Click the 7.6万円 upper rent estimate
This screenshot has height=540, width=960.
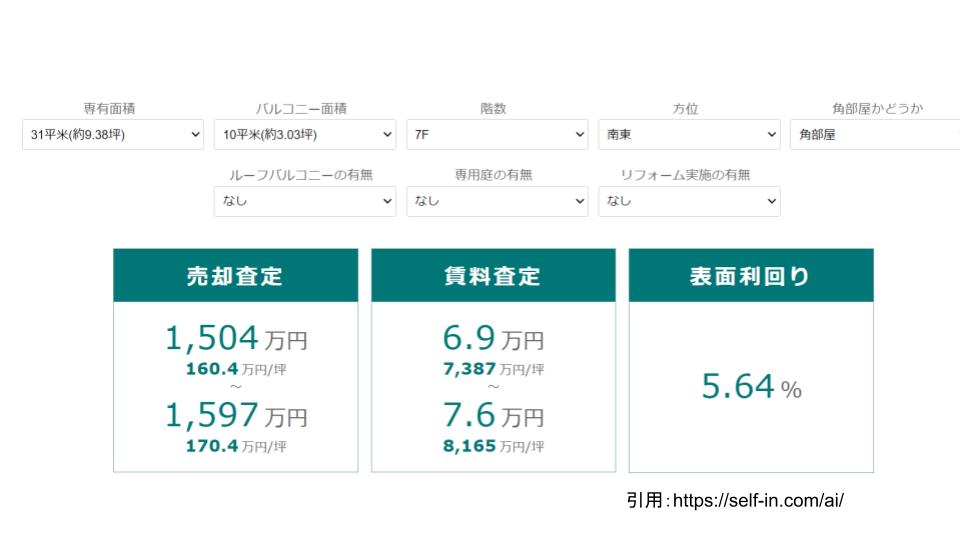(493, 416)
